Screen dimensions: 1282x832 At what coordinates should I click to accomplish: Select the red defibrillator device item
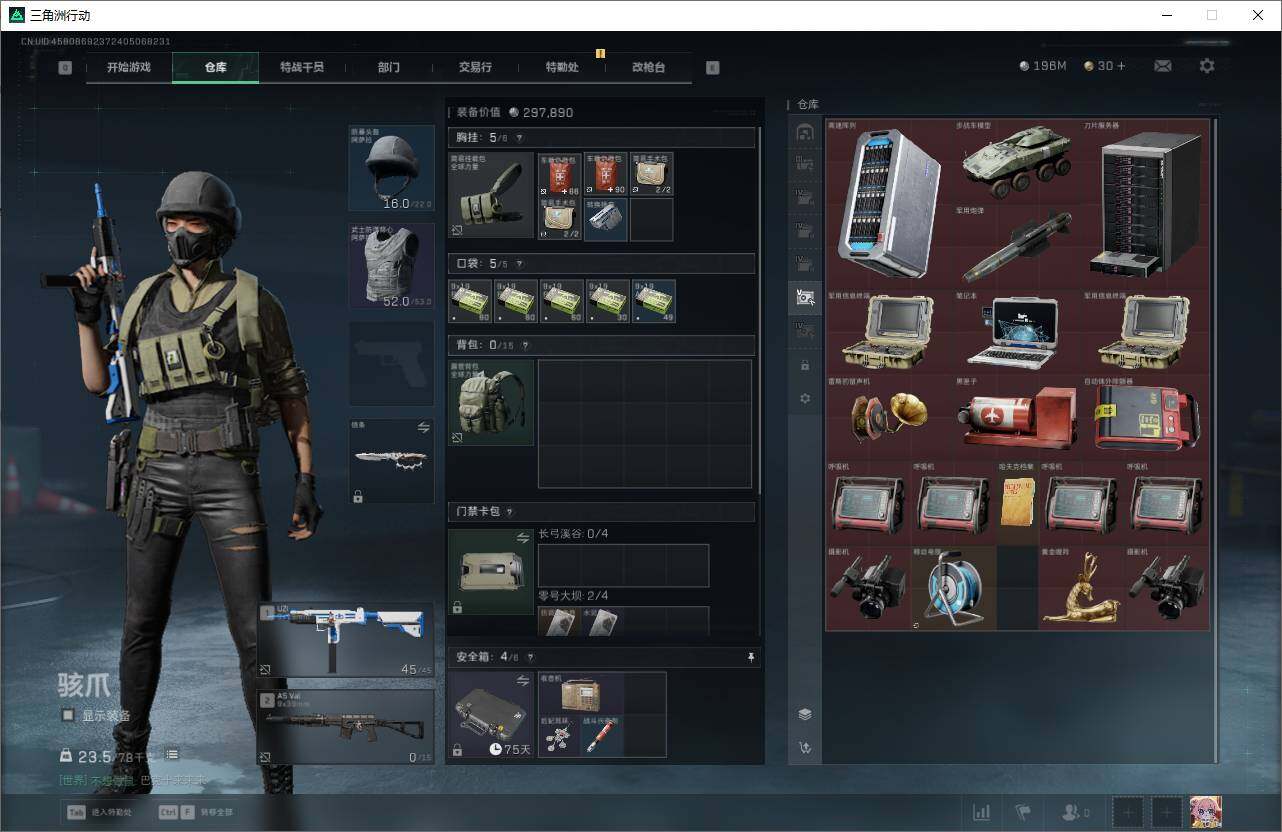point(1146,417)
